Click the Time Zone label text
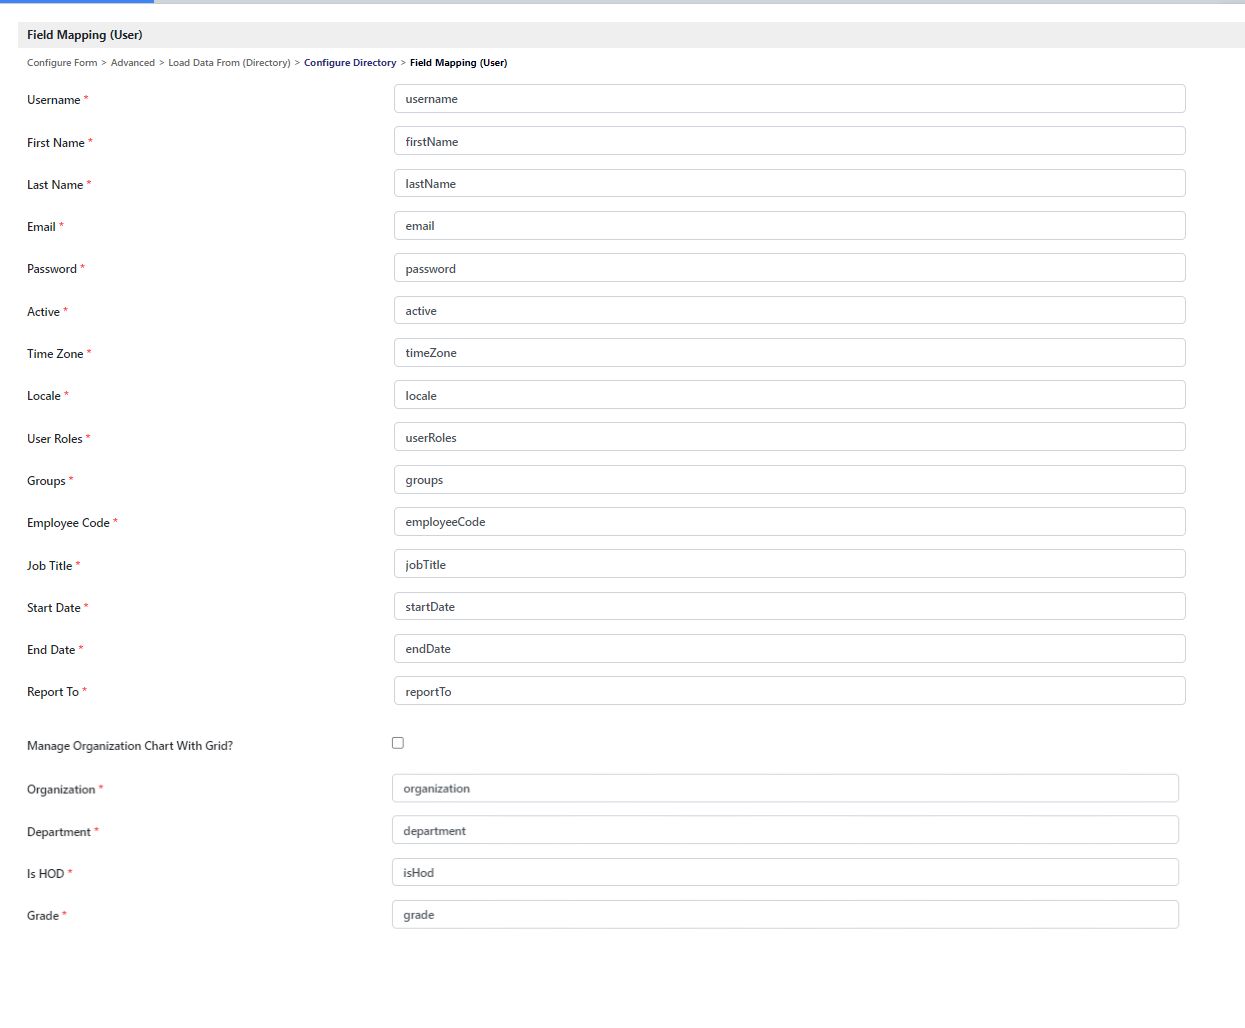The image size is (1245, 1028). pyautogui.click(x=55, y=354)
